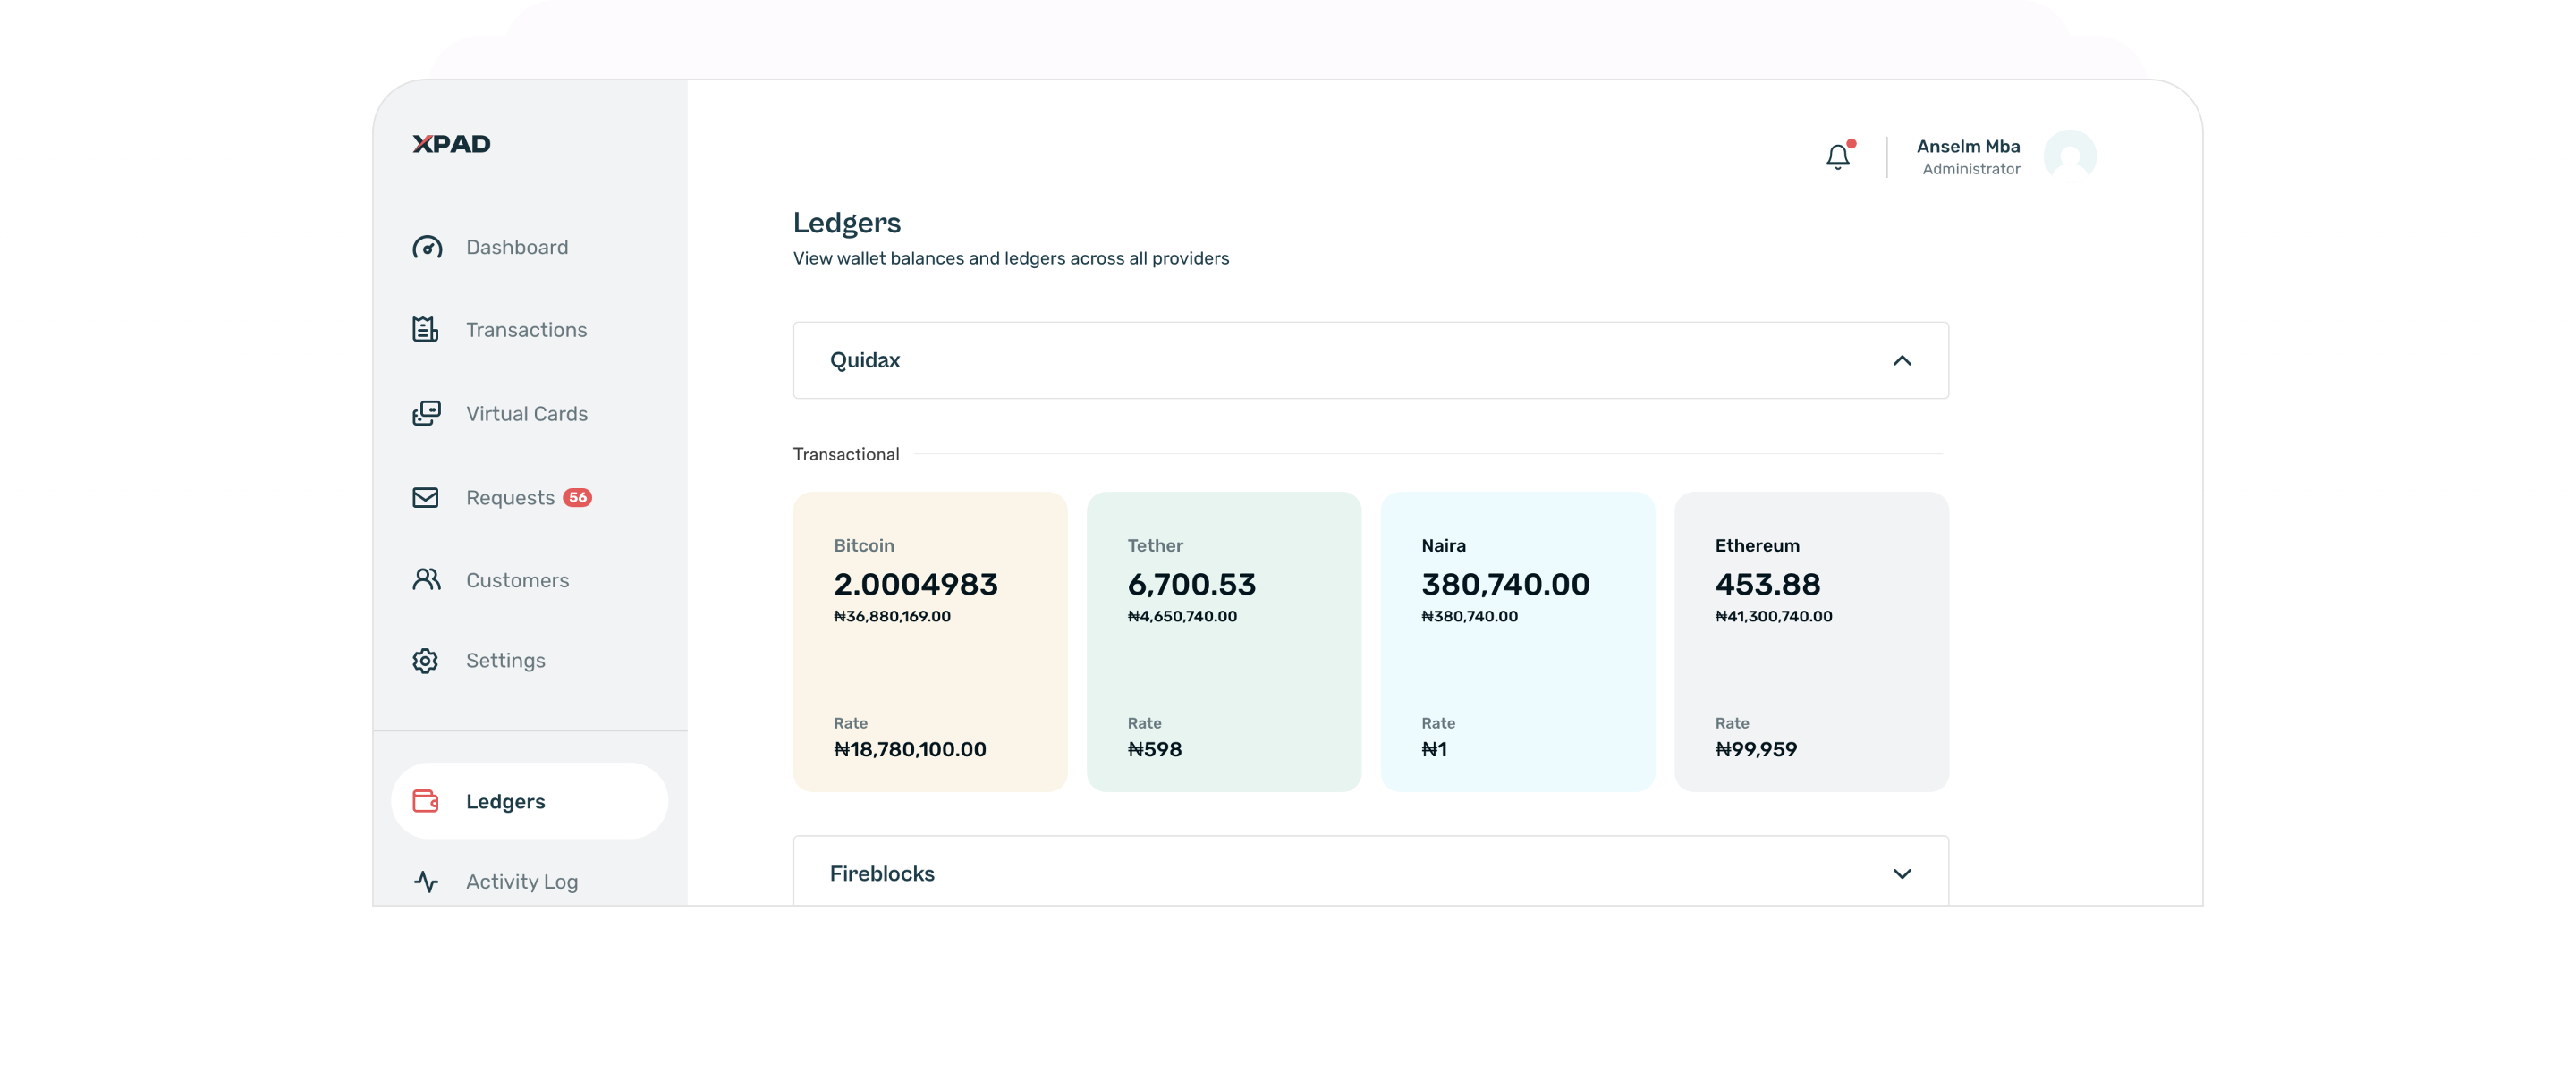Click the Requests 56 badge

coord(578,497)
